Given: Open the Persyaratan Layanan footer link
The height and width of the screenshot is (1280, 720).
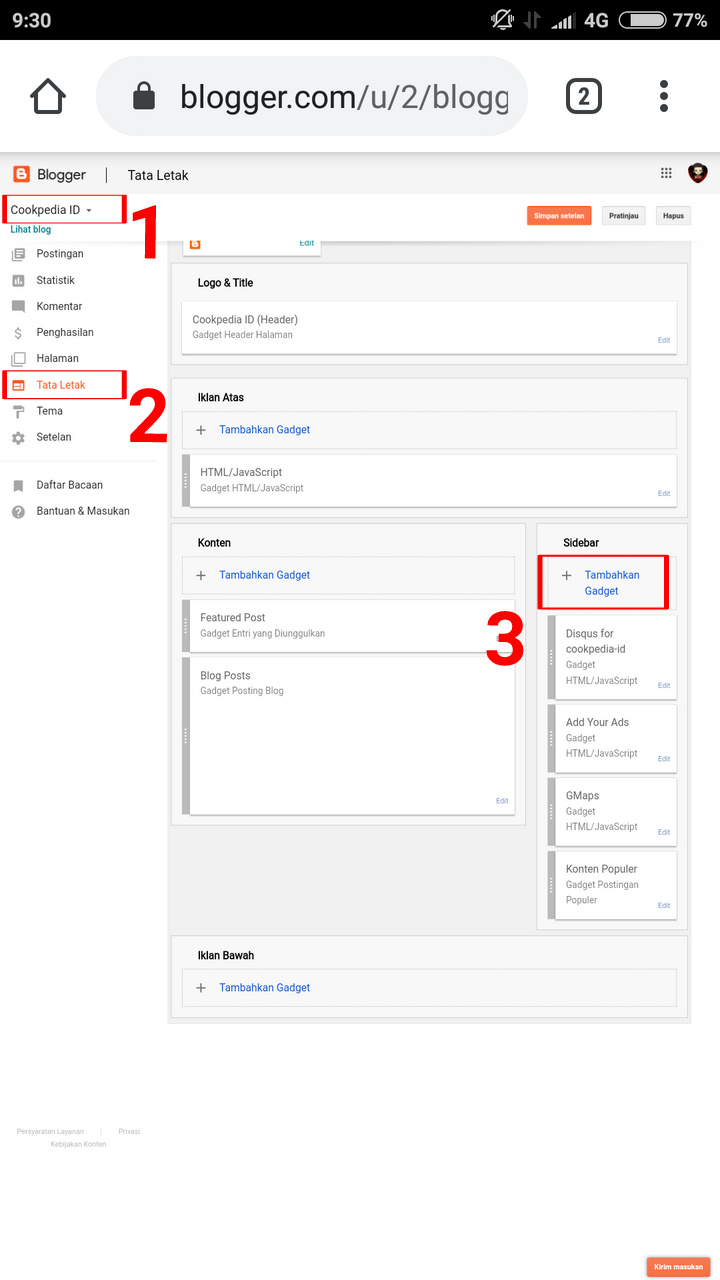Looking at the screenshot, I should [50, 1131].
